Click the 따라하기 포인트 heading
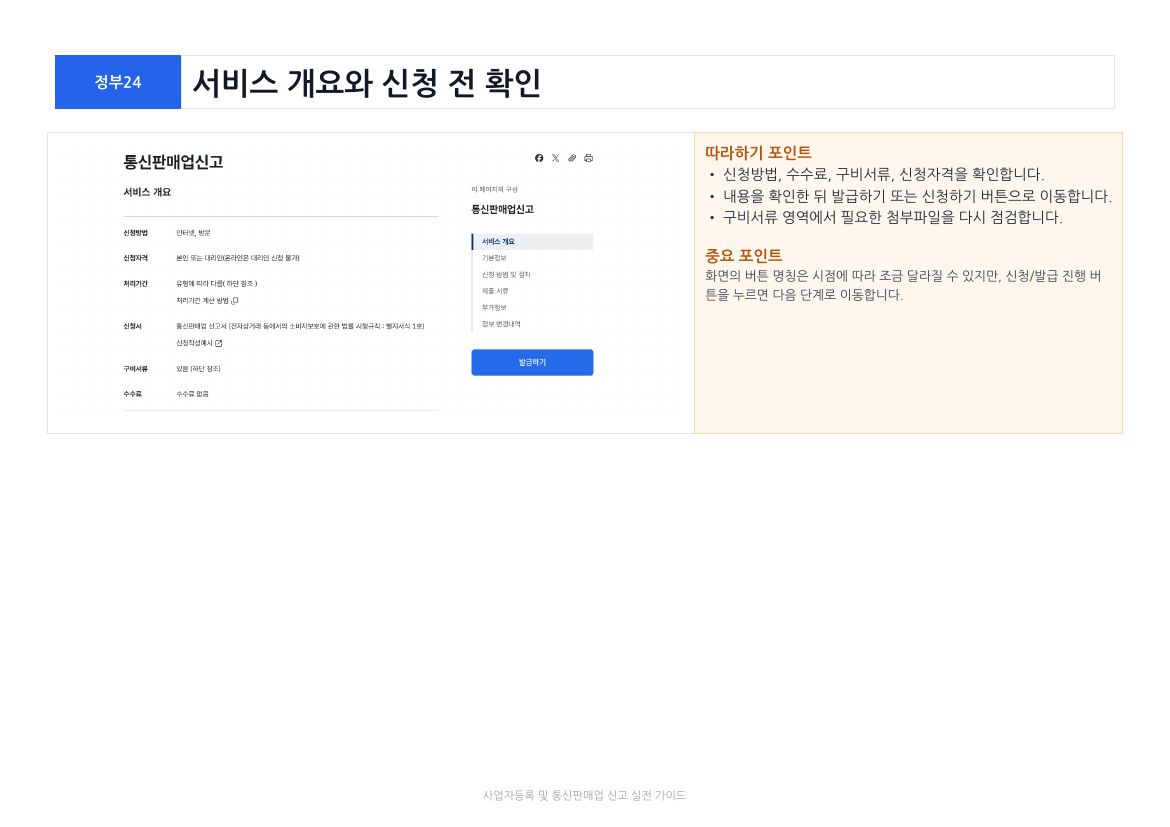Viewport: 1170px width, 827px height. point(758,153)
